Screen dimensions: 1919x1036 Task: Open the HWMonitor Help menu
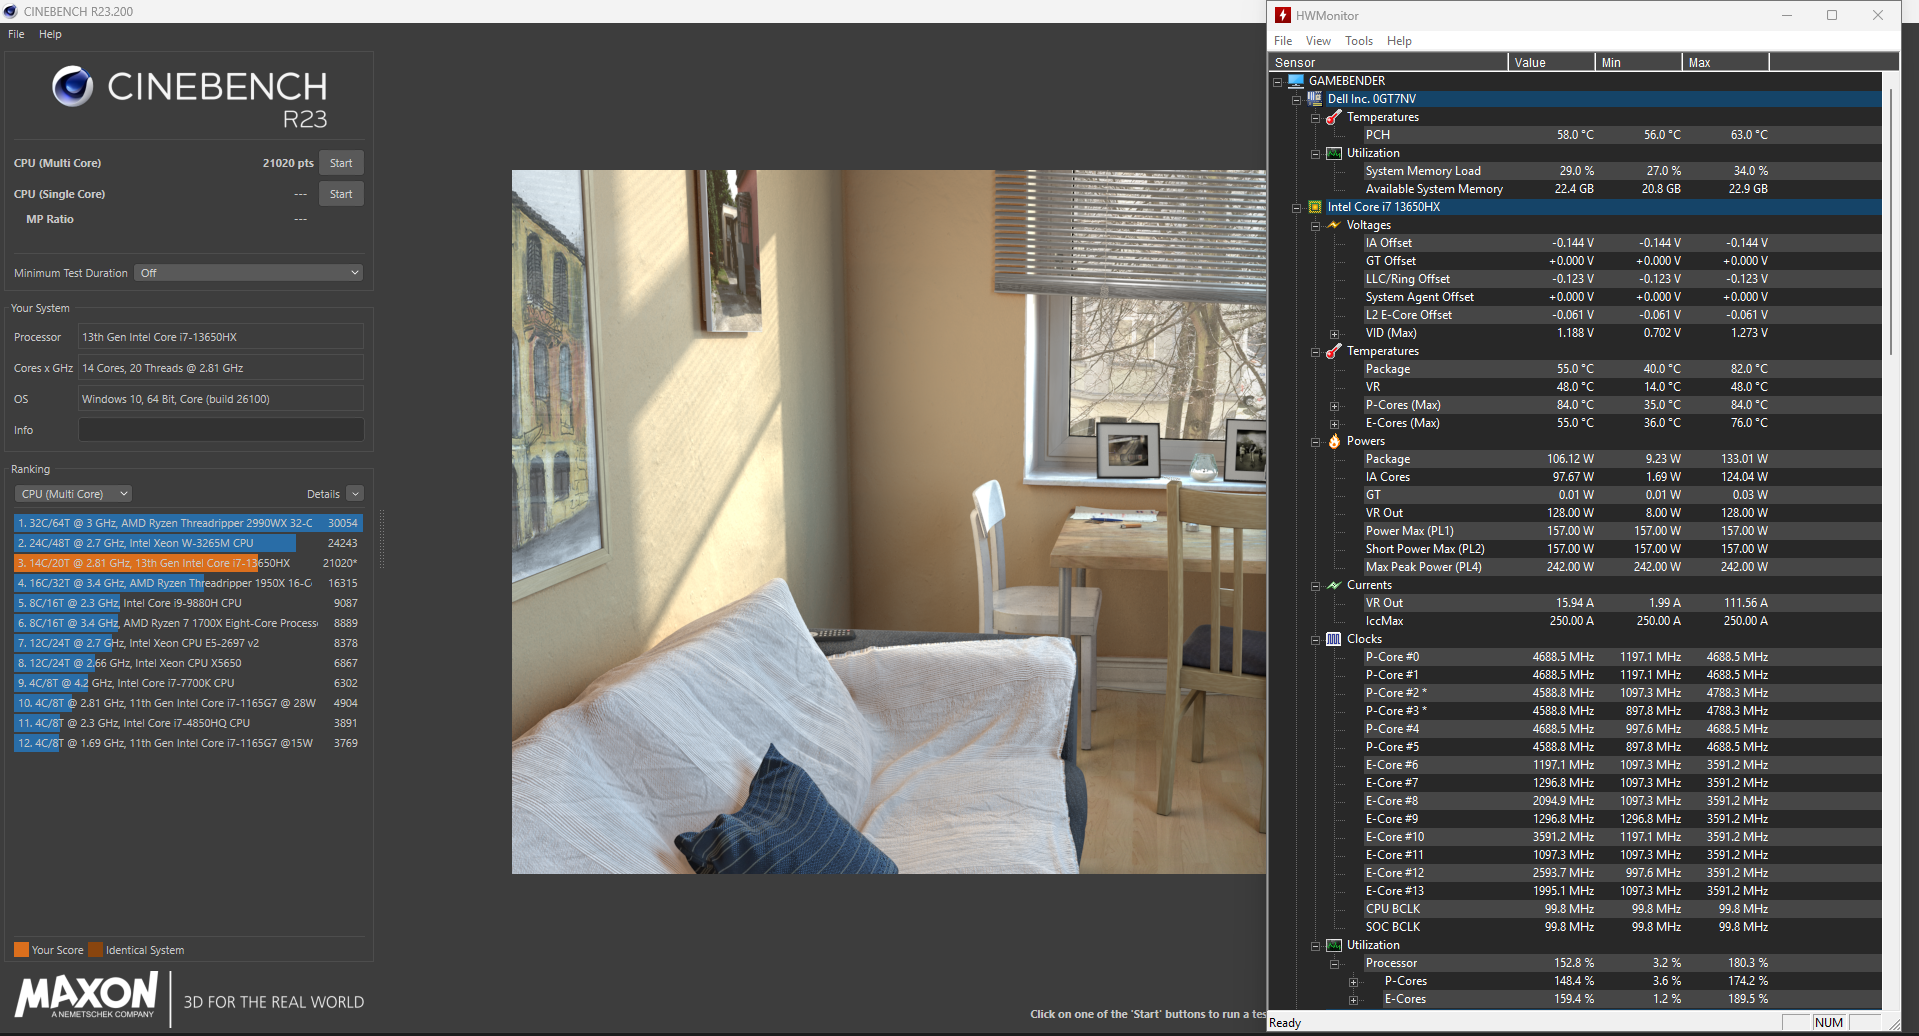click(1399, 41)
